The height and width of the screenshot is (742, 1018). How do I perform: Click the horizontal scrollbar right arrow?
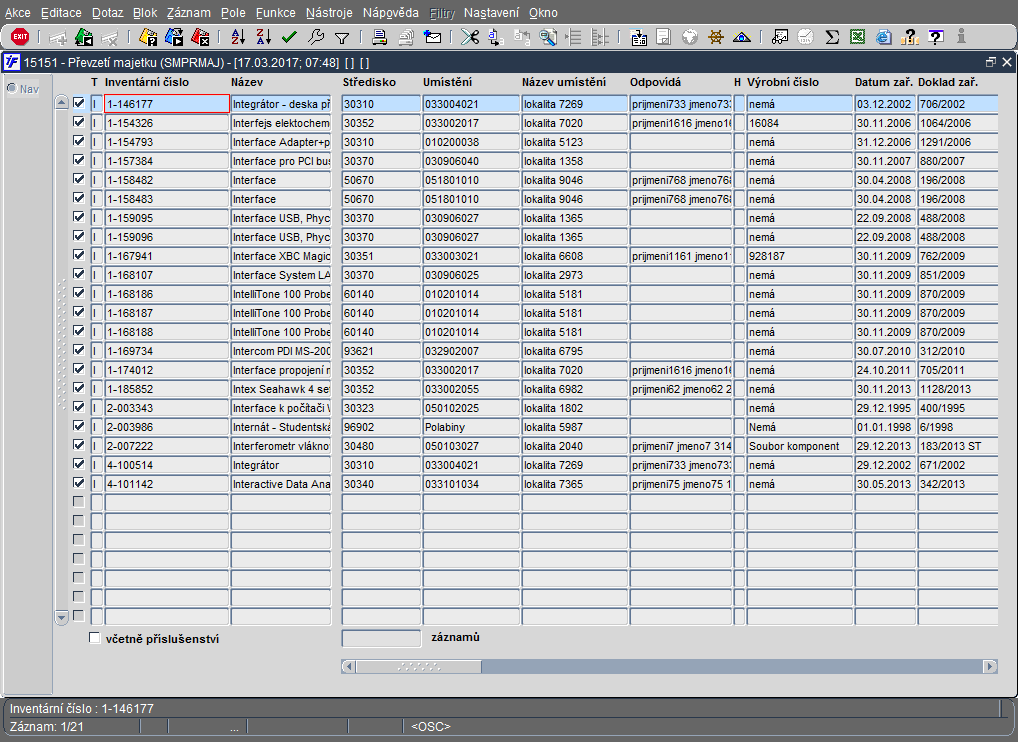coord(991,666)
